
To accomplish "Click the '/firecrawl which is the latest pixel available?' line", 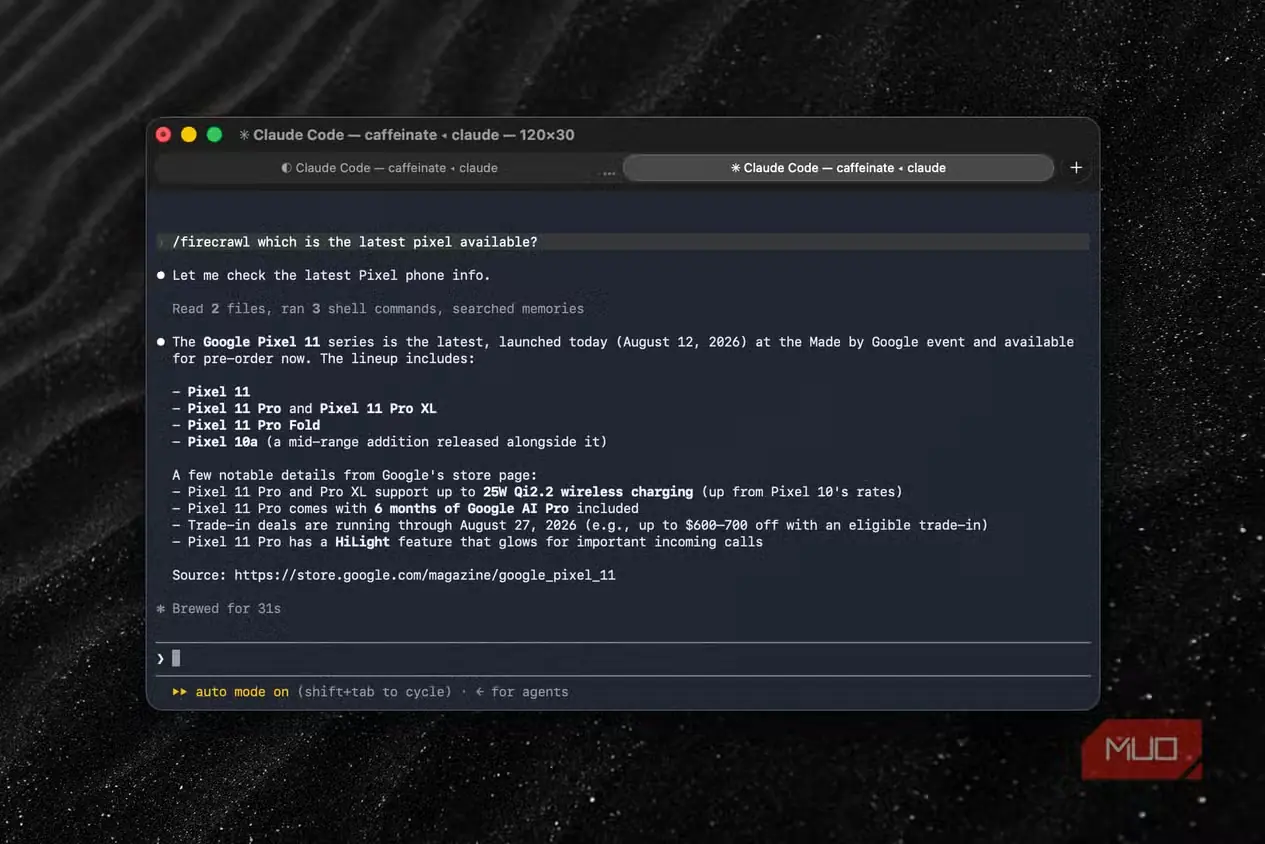I will (623, 242).
